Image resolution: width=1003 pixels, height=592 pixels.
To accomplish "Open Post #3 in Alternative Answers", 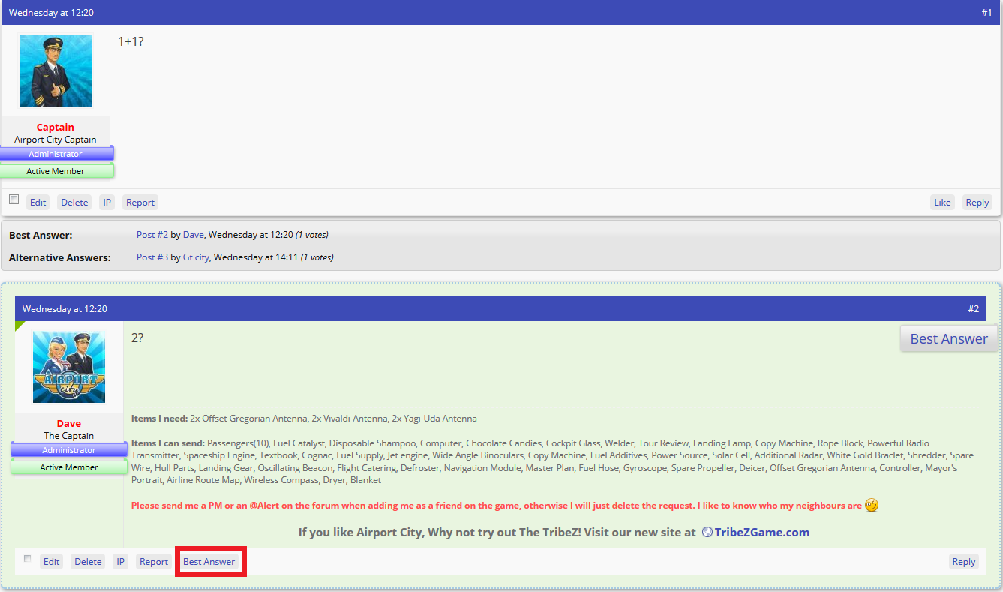I will pos(151,258).
